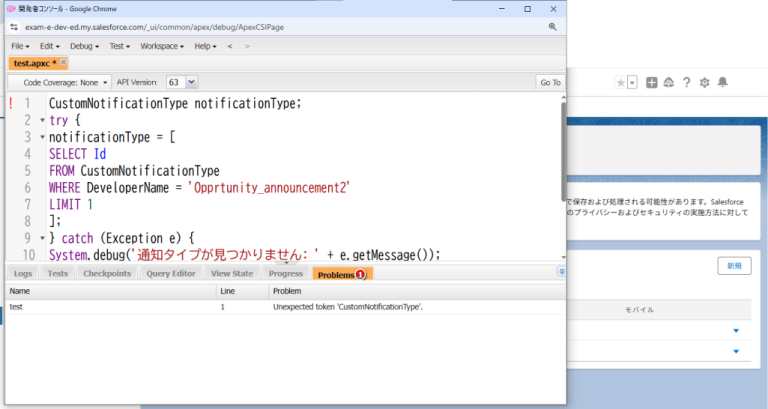Switch to the View State tab
768x409 pixels.
click(232, 273)
